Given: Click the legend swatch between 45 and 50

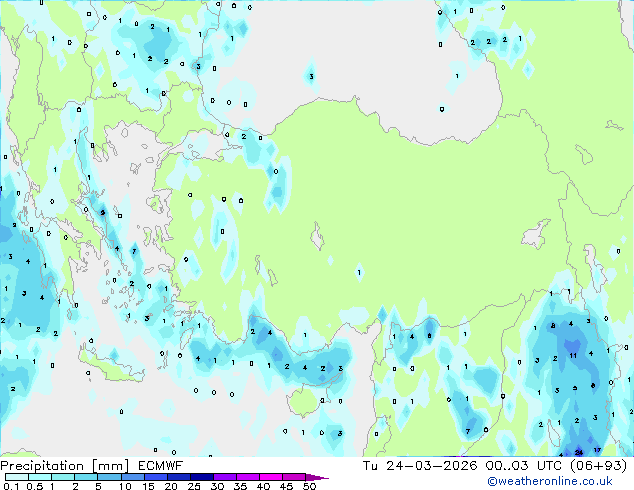Looking at the screenshot, I should [x=294, y=477].
